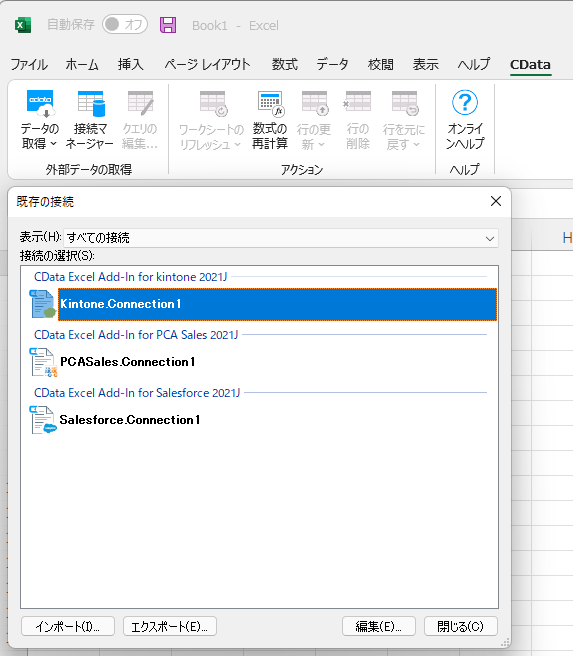Close the 既存の接続 dialog with X
The height and width of the screenshot is (656, 573).
(x=496, y=201)
